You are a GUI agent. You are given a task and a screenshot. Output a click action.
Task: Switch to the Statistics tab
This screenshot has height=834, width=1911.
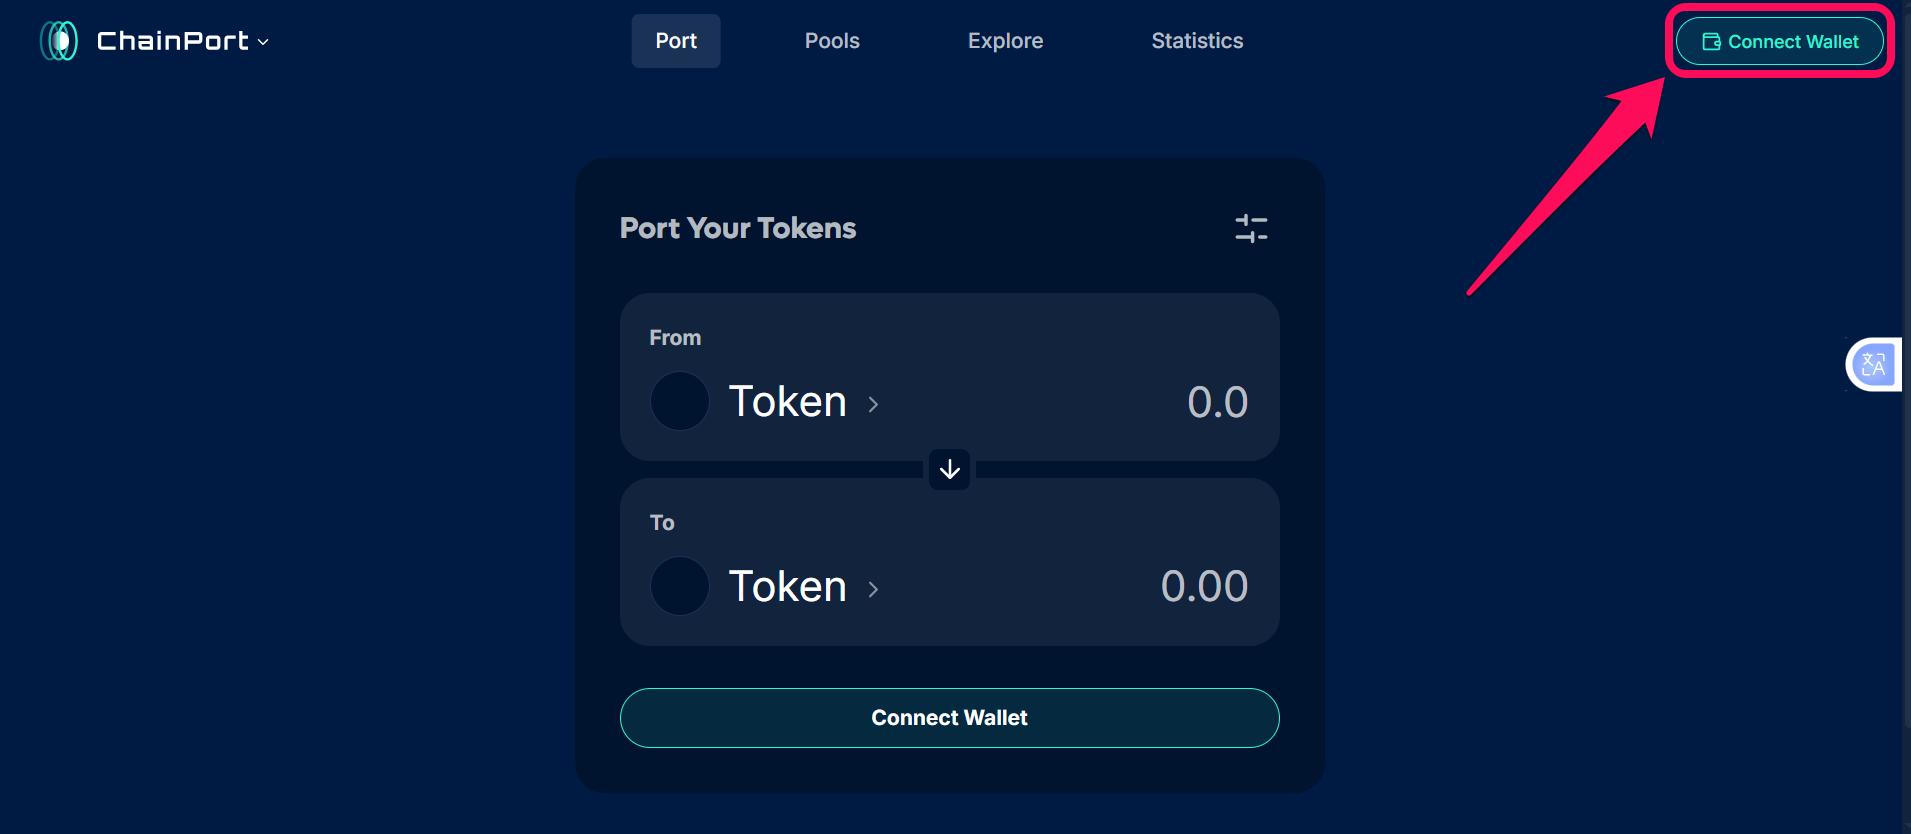(1197, 41)
